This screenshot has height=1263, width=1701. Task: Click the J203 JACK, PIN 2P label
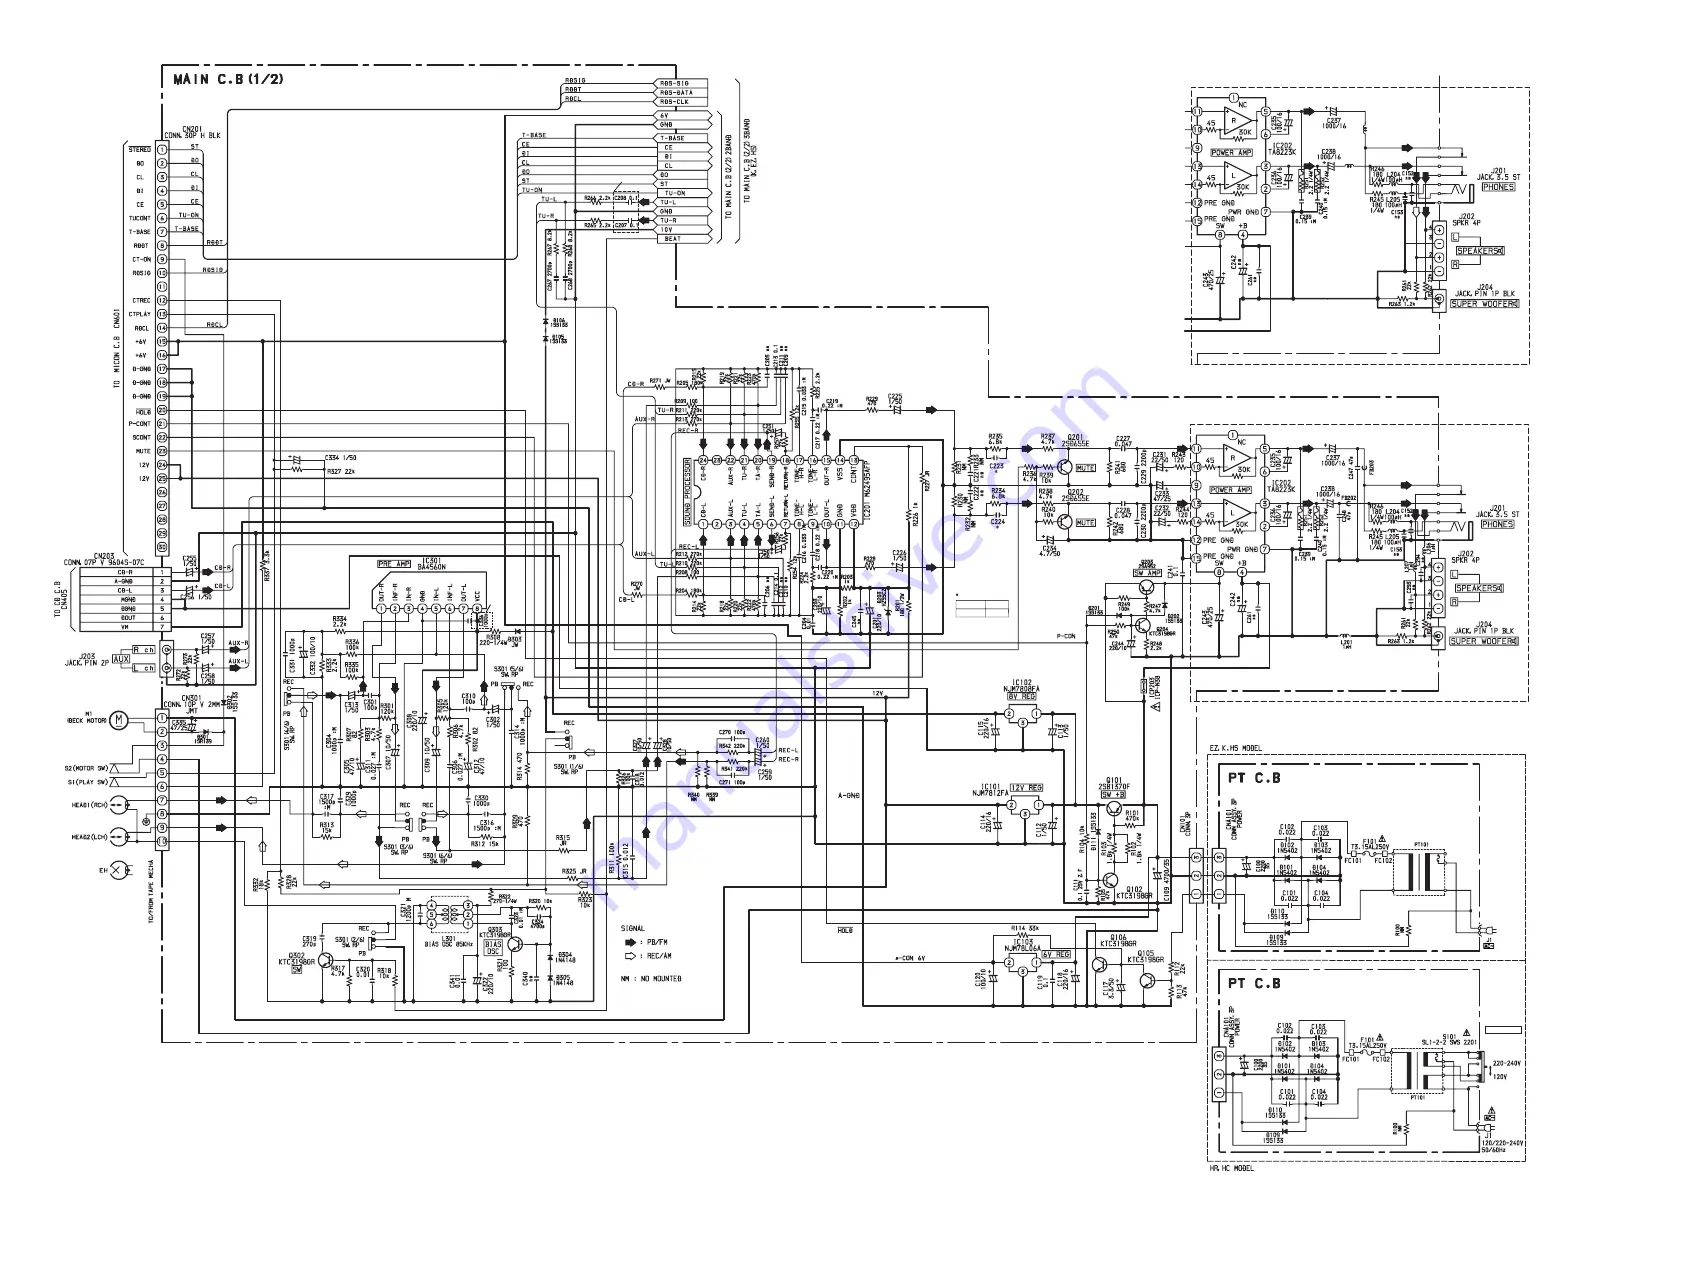(88, 660)
